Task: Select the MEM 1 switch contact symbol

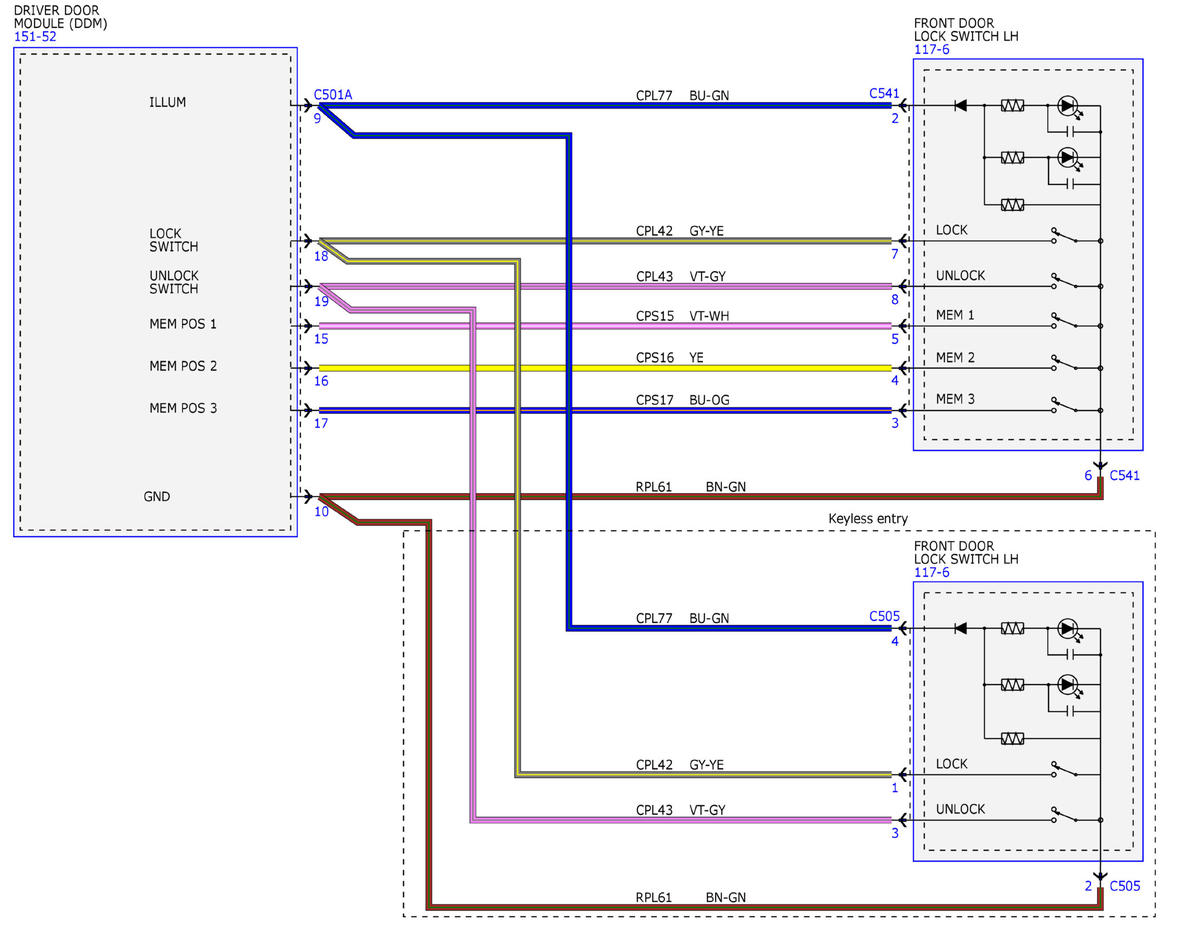Action: tap(1065, 323)
